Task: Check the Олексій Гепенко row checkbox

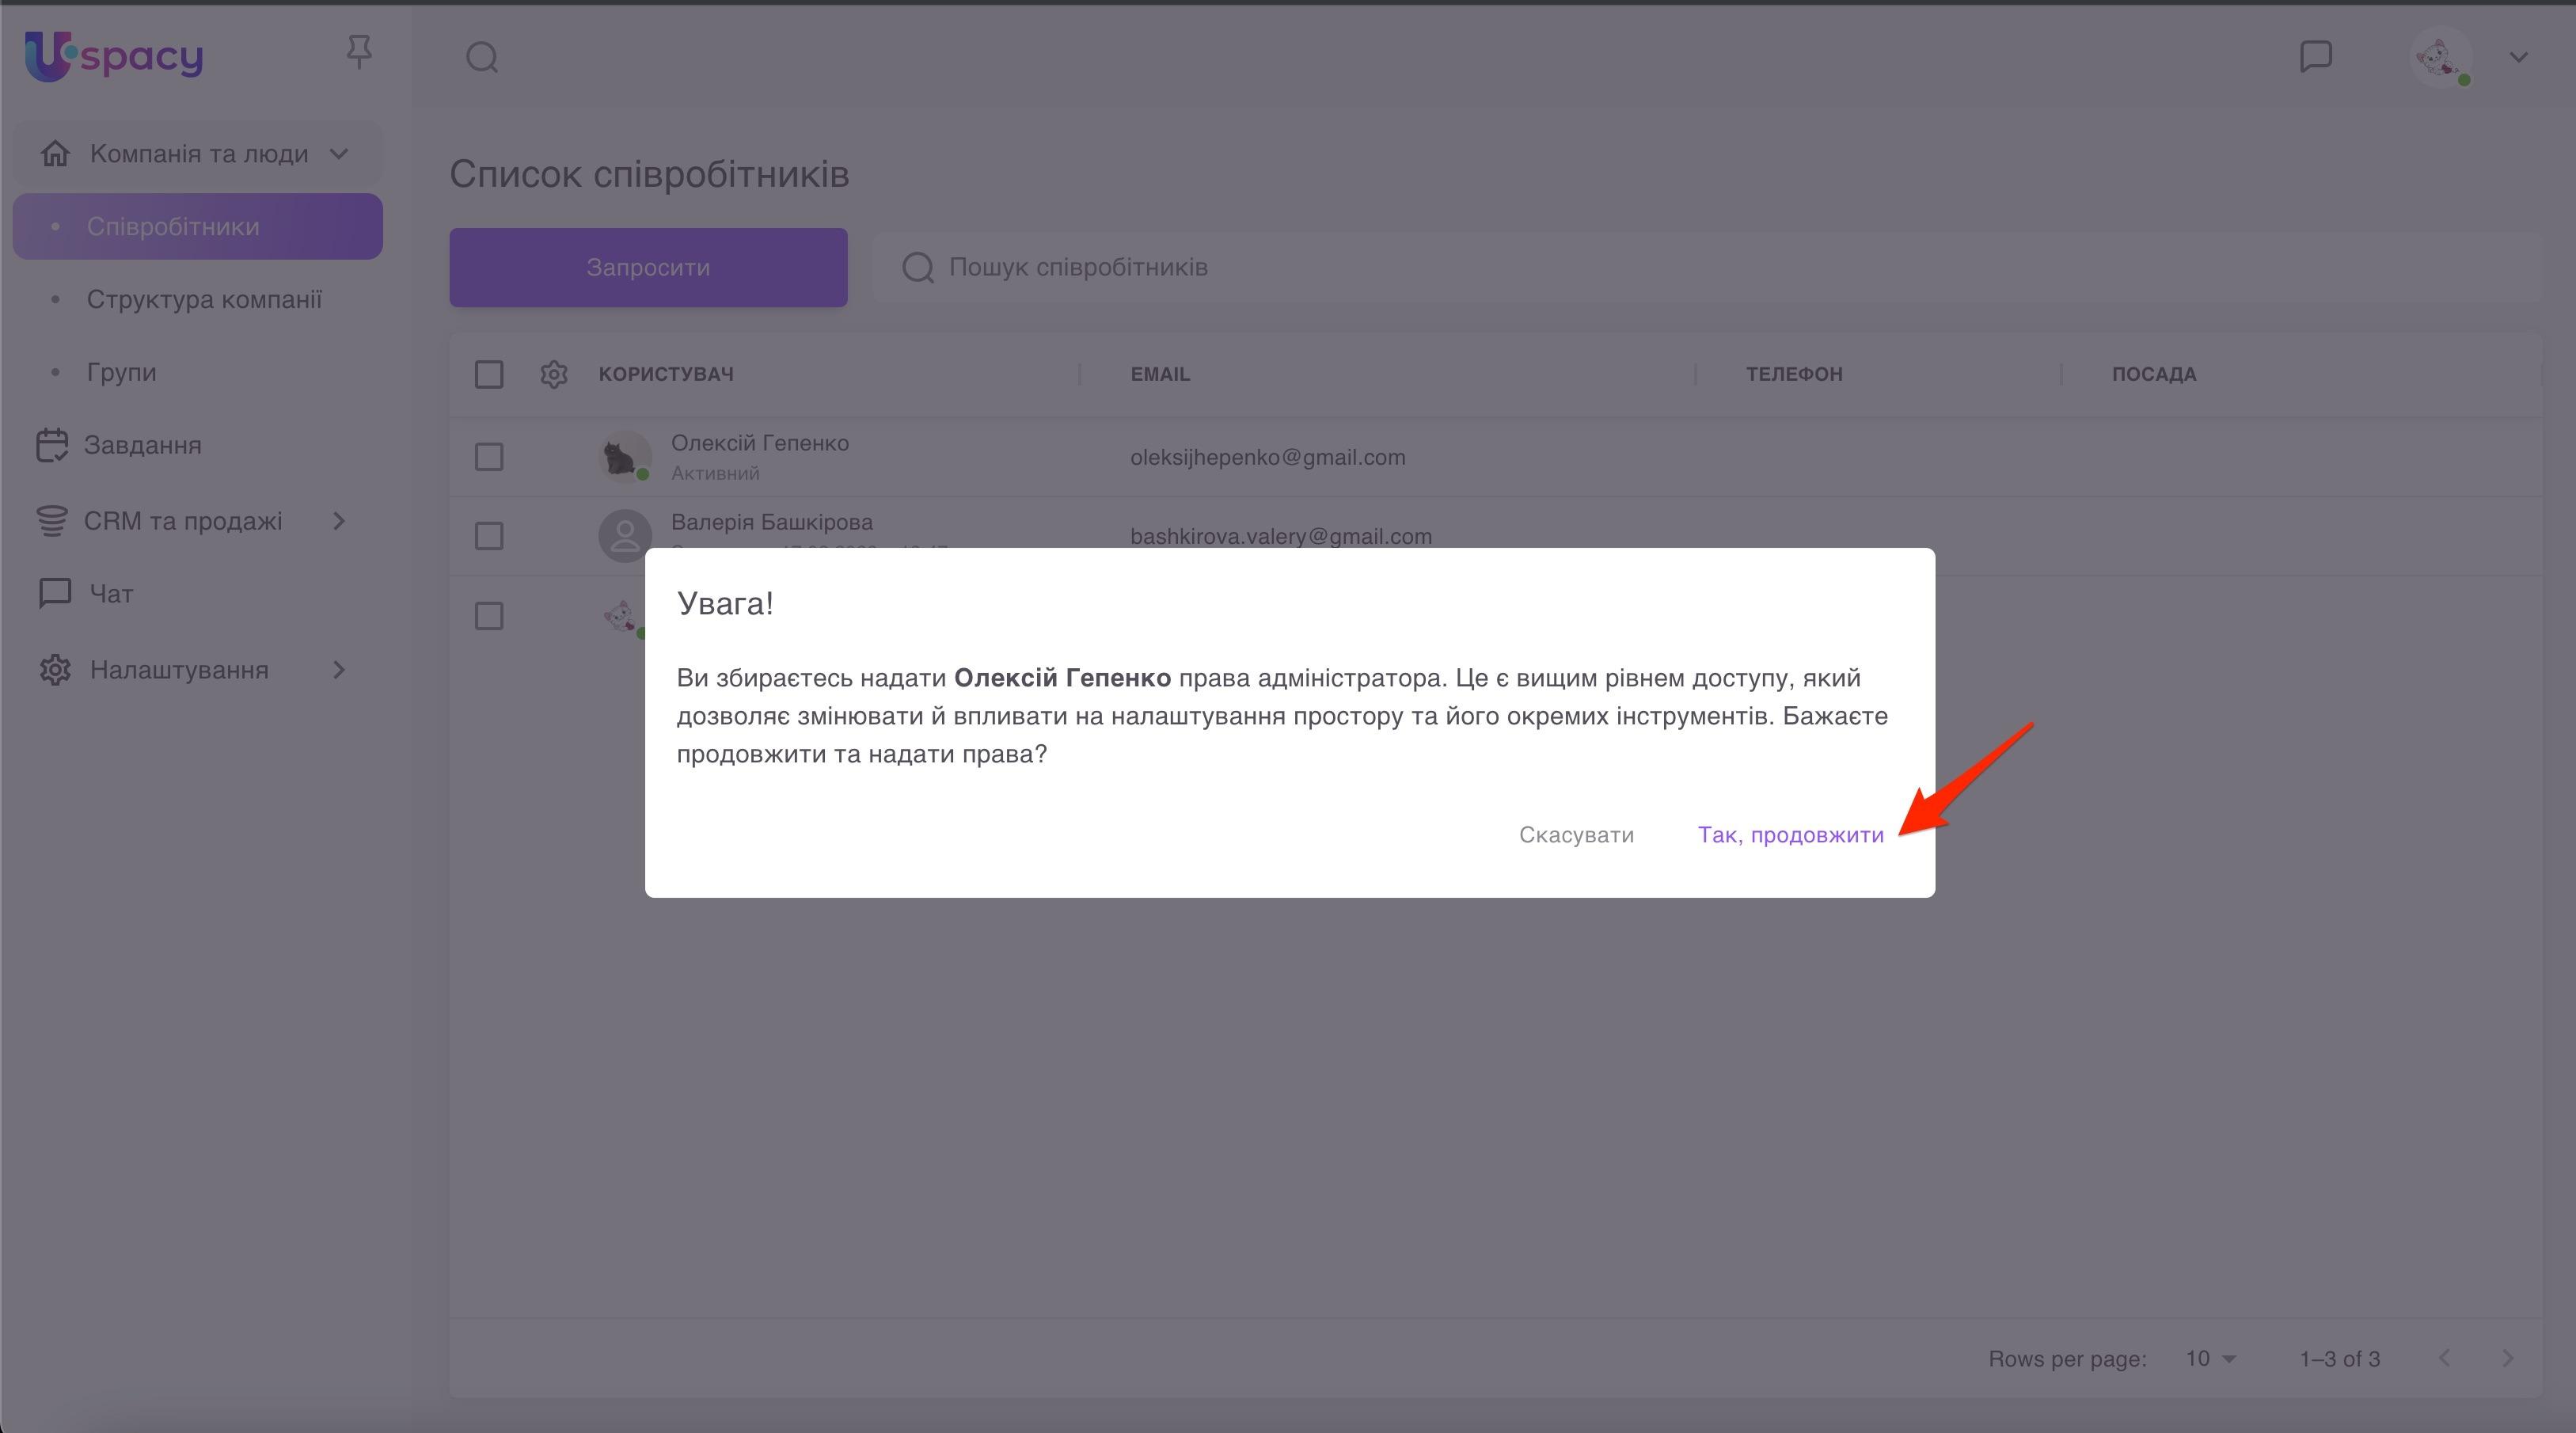Action: tap(489, 457)
